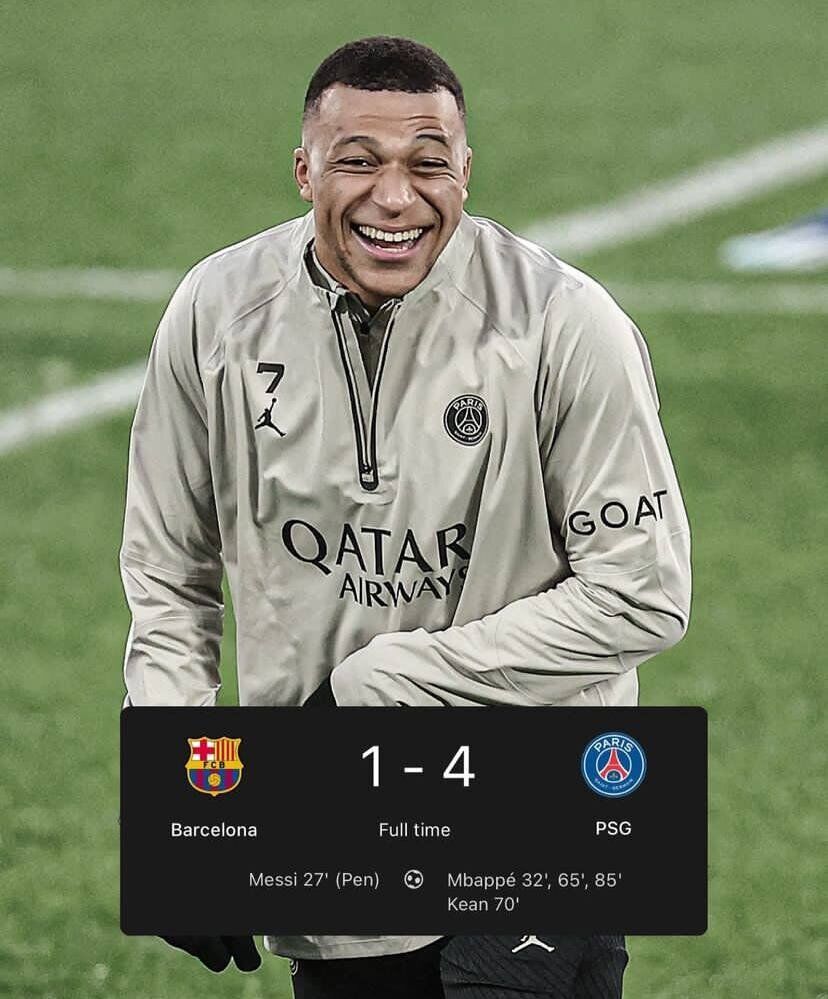Click the Jumpman logo on the shorts
Viewport: 828px width, 999px height.
tap(532, 944)
